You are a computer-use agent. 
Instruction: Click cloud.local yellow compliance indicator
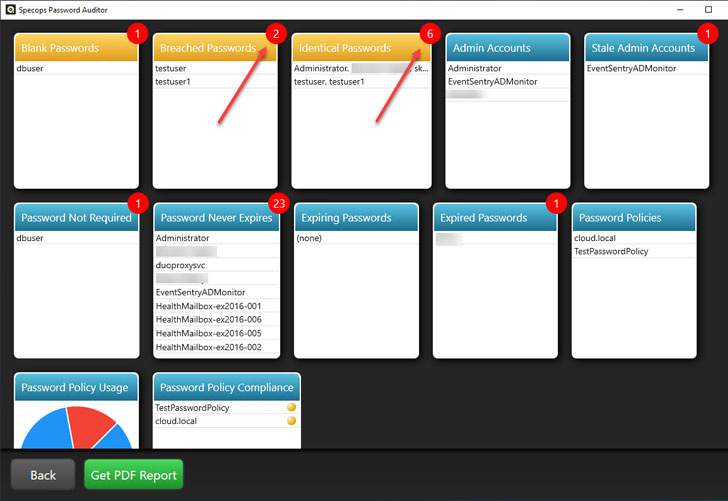pos(291,421)
